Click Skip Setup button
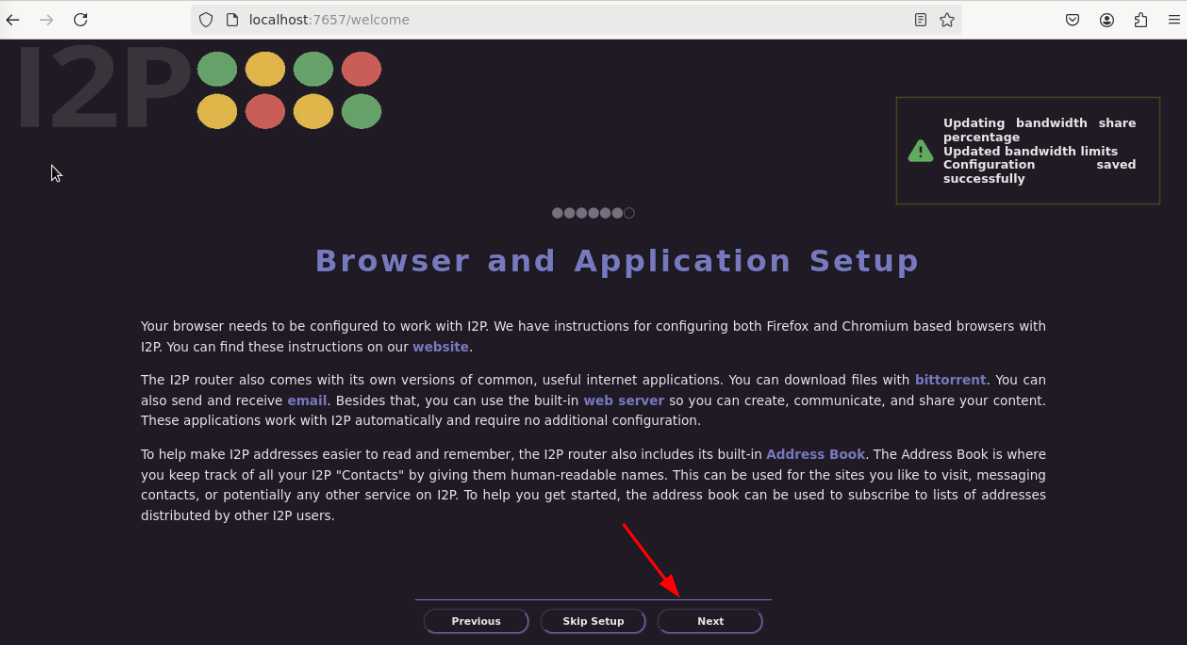The height and width of the screenshot is (645, 1187). (594, 621)
